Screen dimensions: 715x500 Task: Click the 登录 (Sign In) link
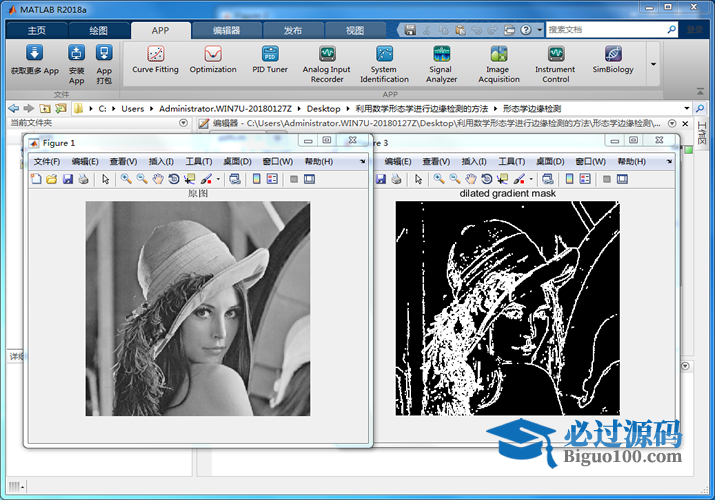694,30
